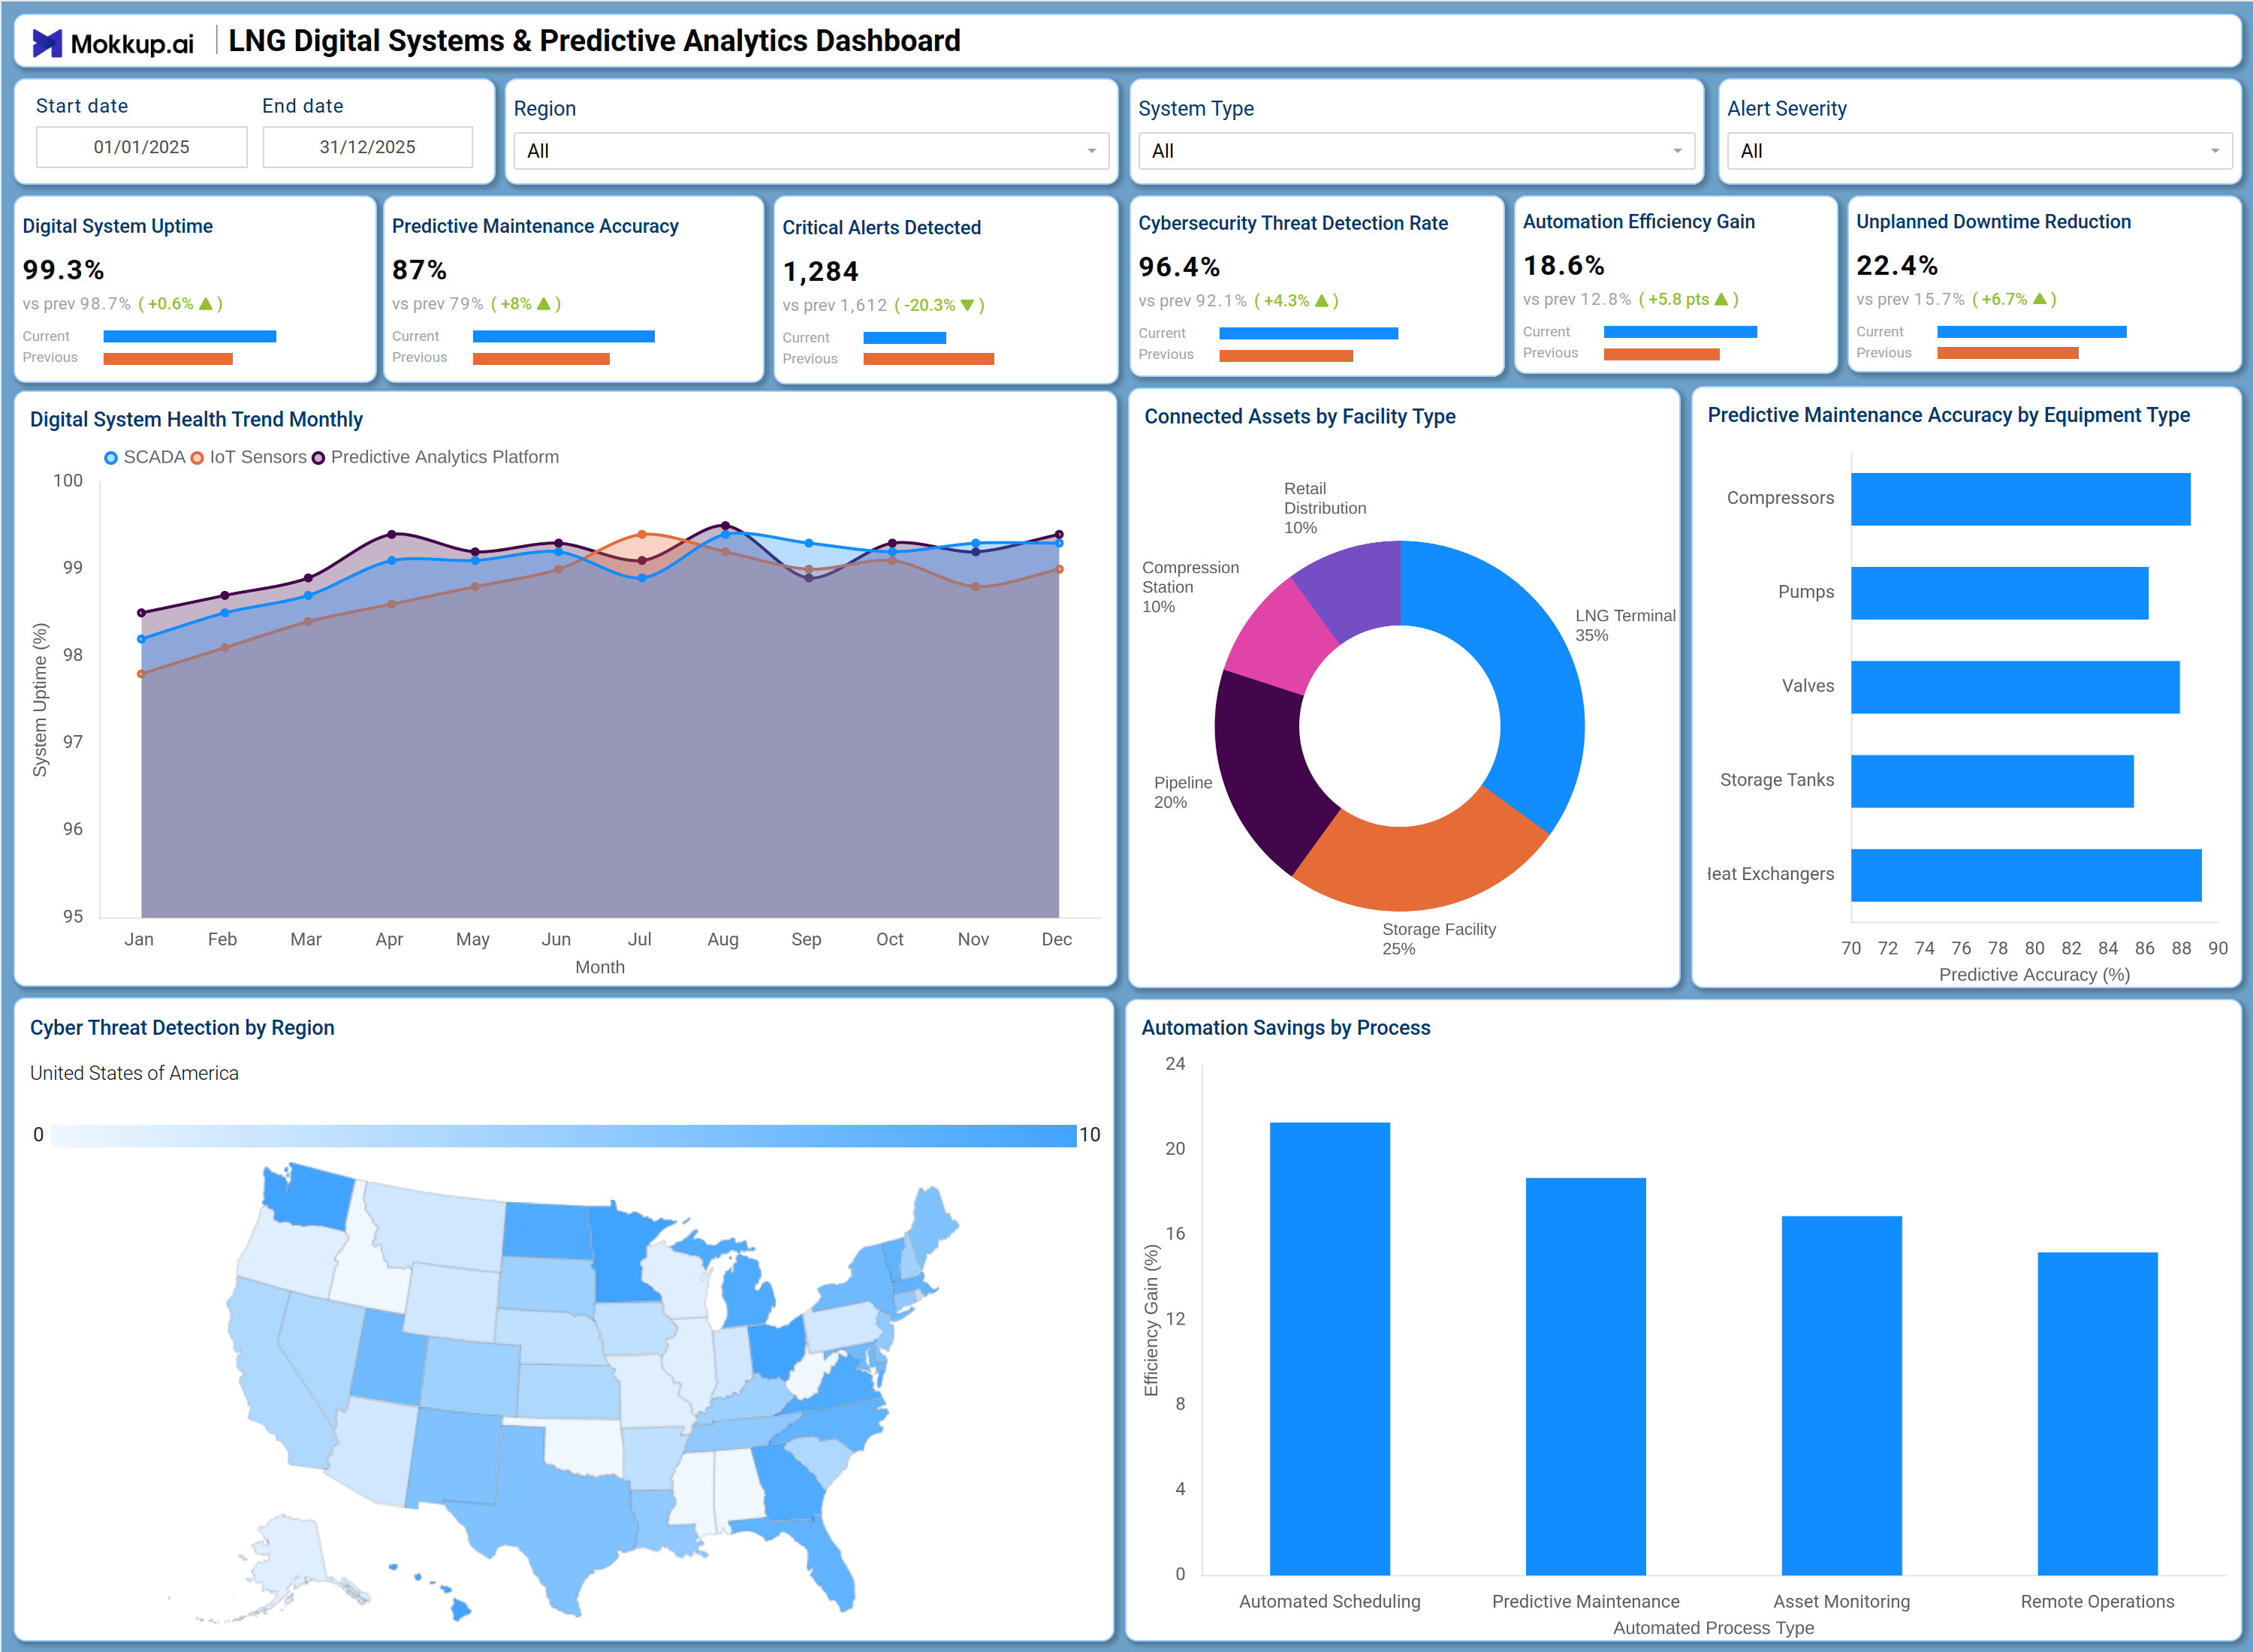This screenshot has height=1652, width=2253.
Task: Click the 'Automation Savings by Process' title
Action: pyautogui.click(x=1285, y=1028)
